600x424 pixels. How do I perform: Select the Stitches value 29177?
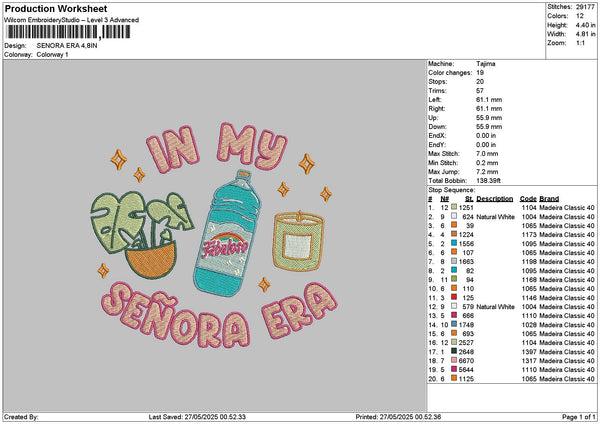pos(585,7)
